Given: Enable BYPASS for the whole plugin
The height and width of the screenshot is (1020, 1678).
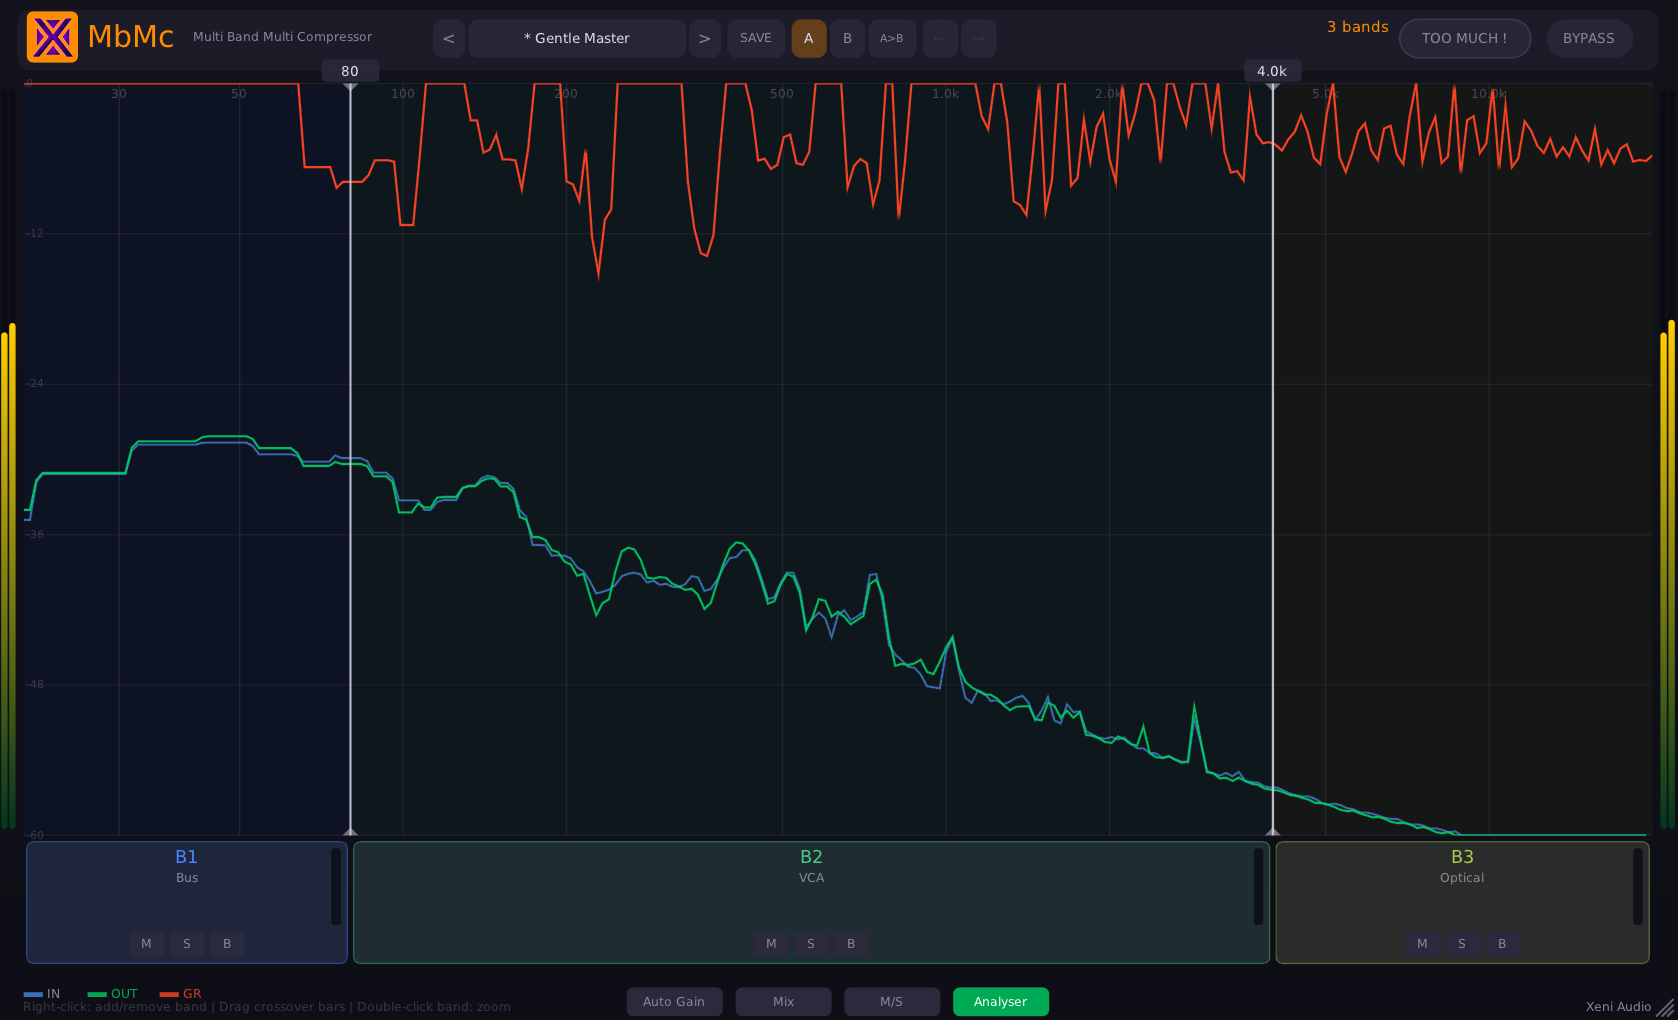Looking at the screenshot, I should [1589, 38].
